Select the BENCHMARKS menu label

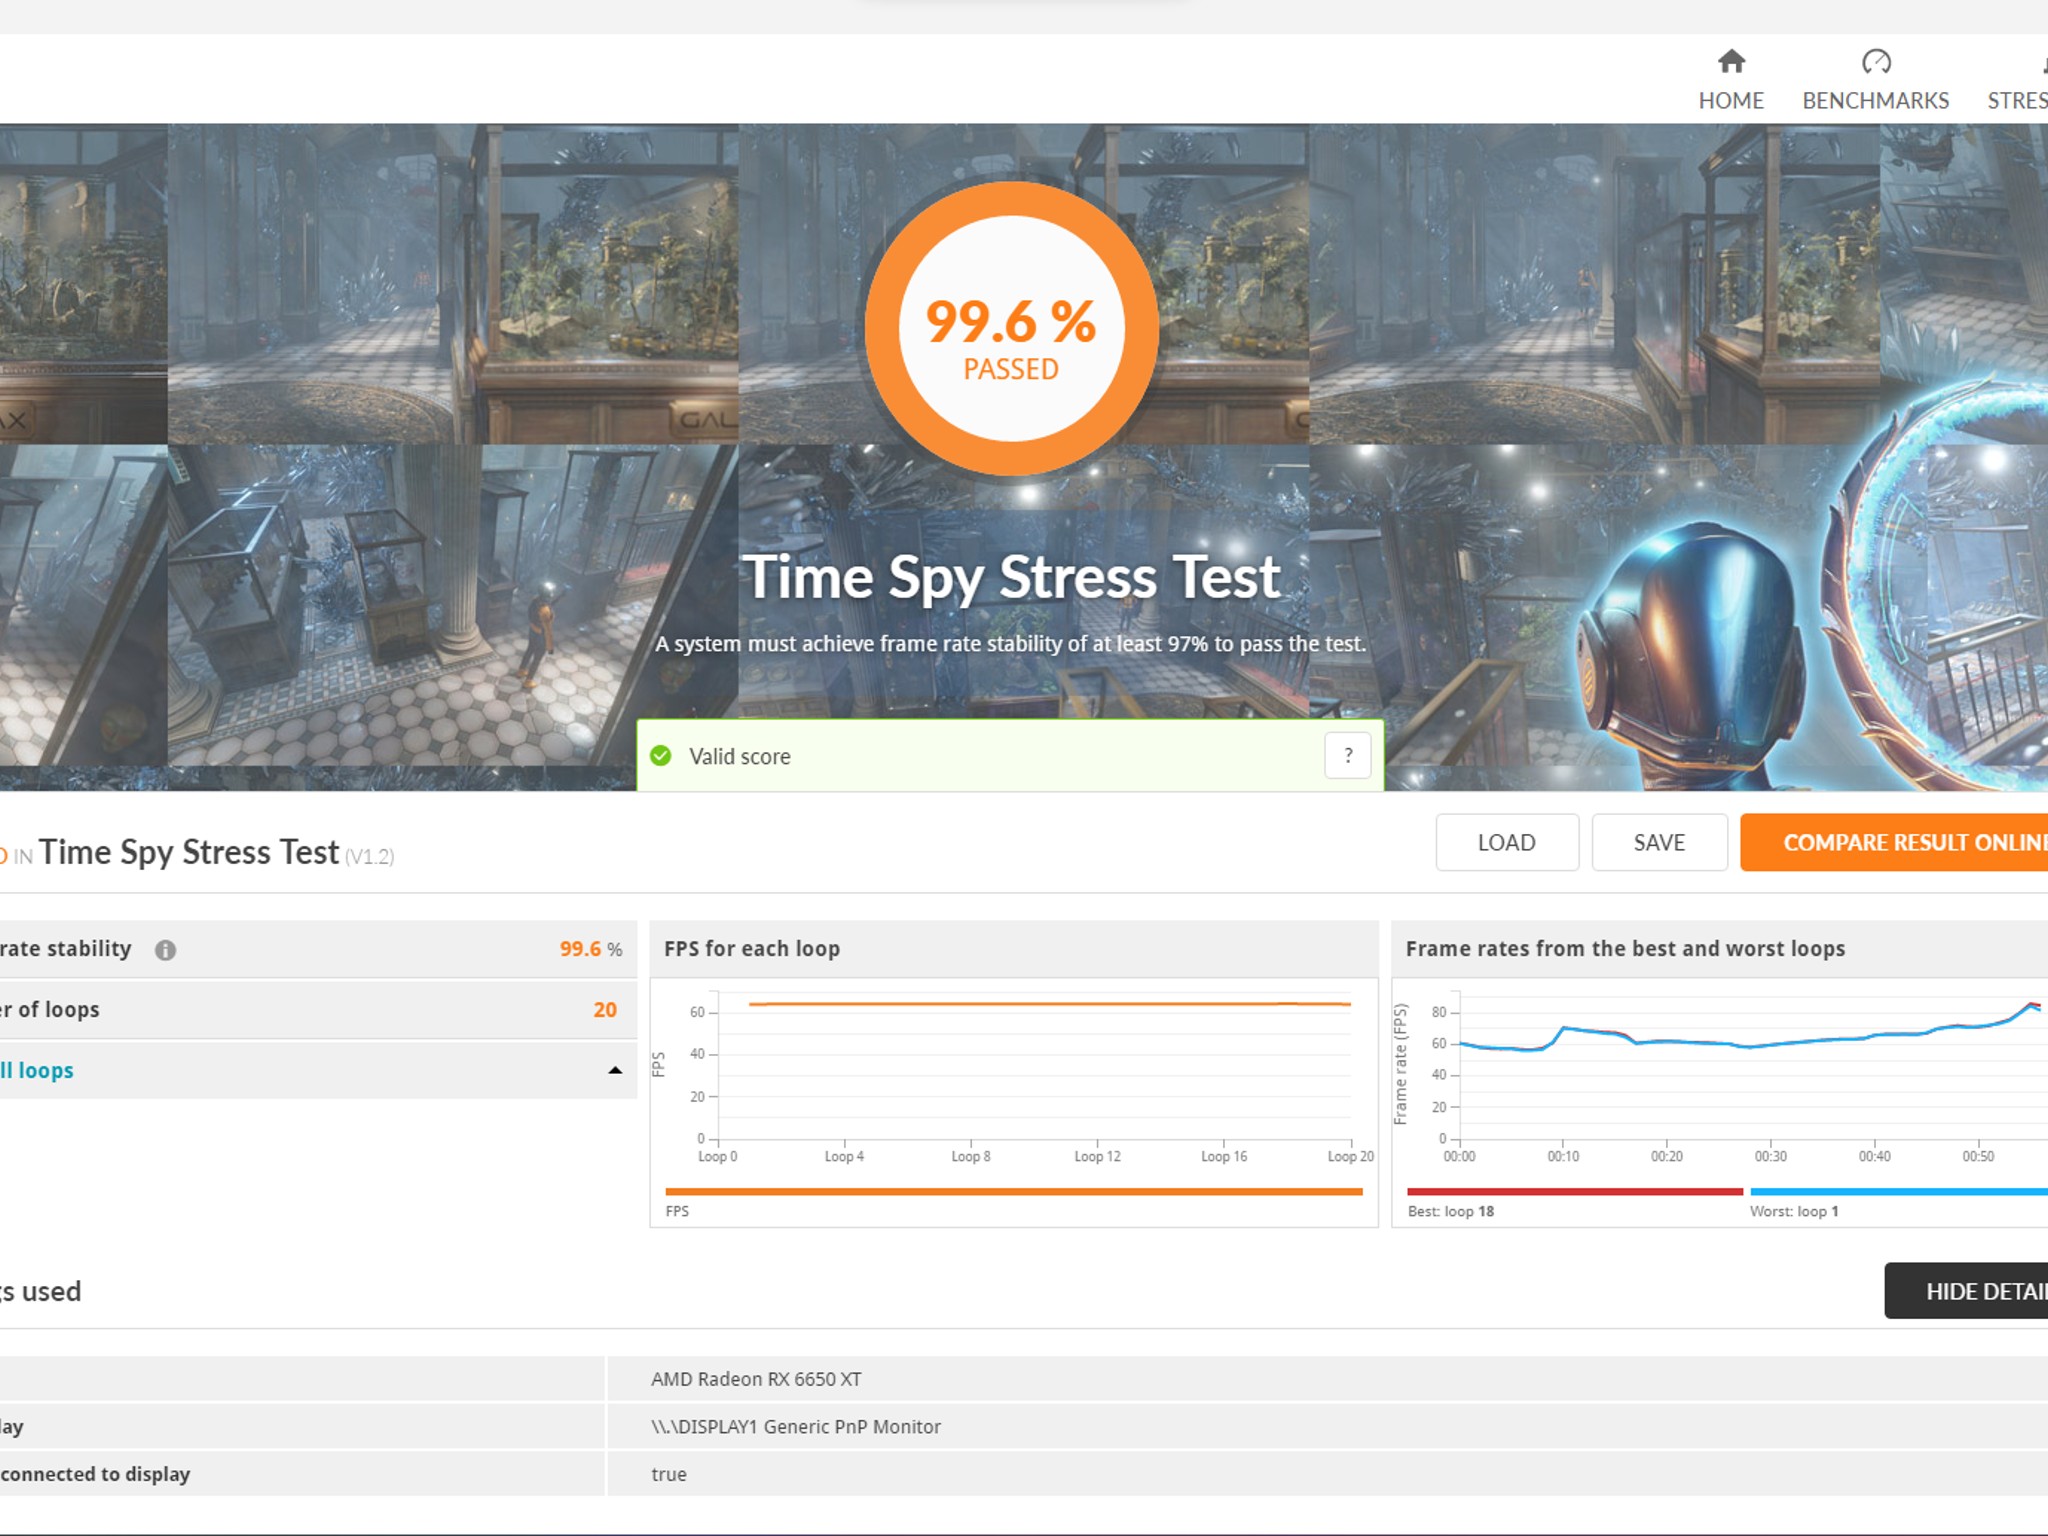pyautogui.click(x=1875, y=101)
